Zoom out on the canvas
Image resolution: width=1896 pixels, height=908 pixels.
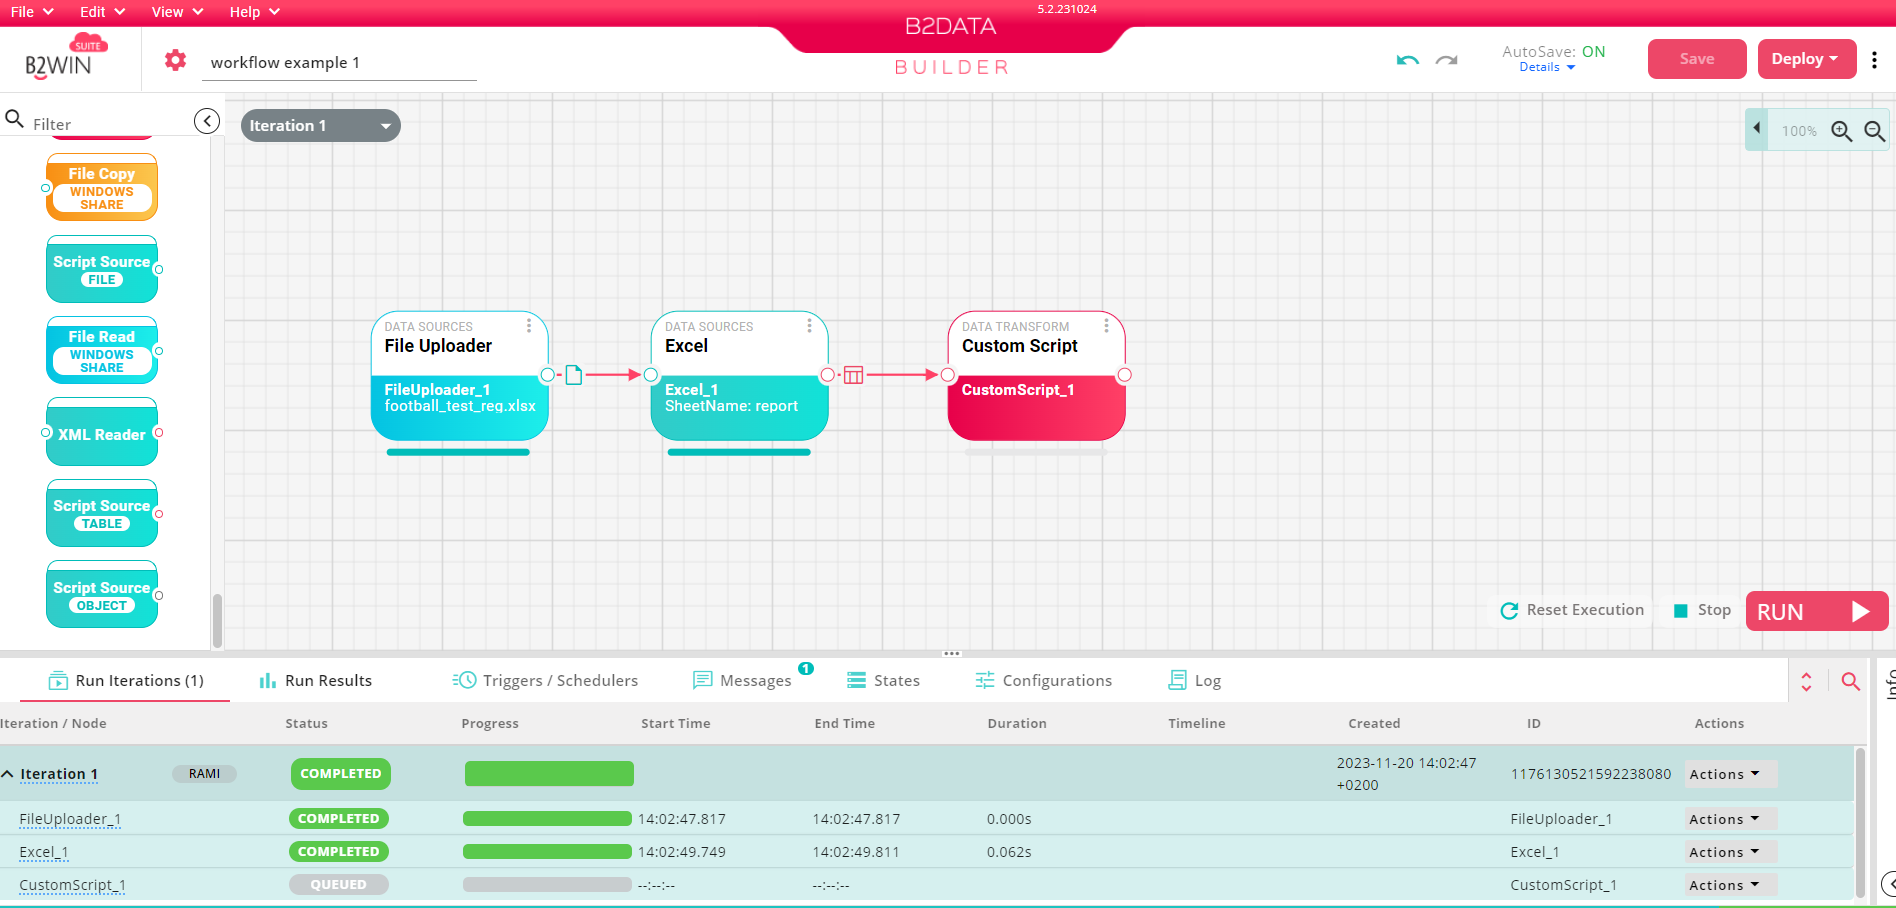[1874, 131]
